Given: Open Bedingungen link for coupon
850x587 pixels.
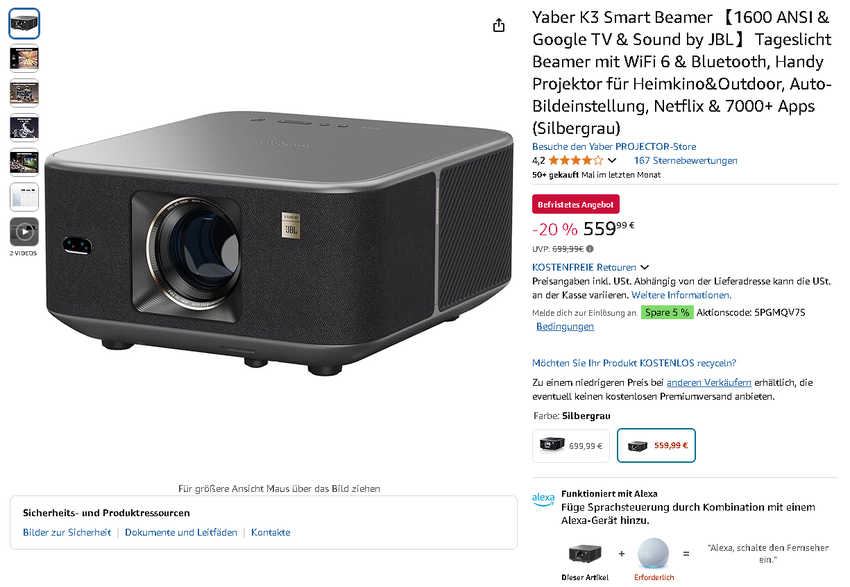Looking at the screenshot, I should pyautogui.click(x=565, y=326).
